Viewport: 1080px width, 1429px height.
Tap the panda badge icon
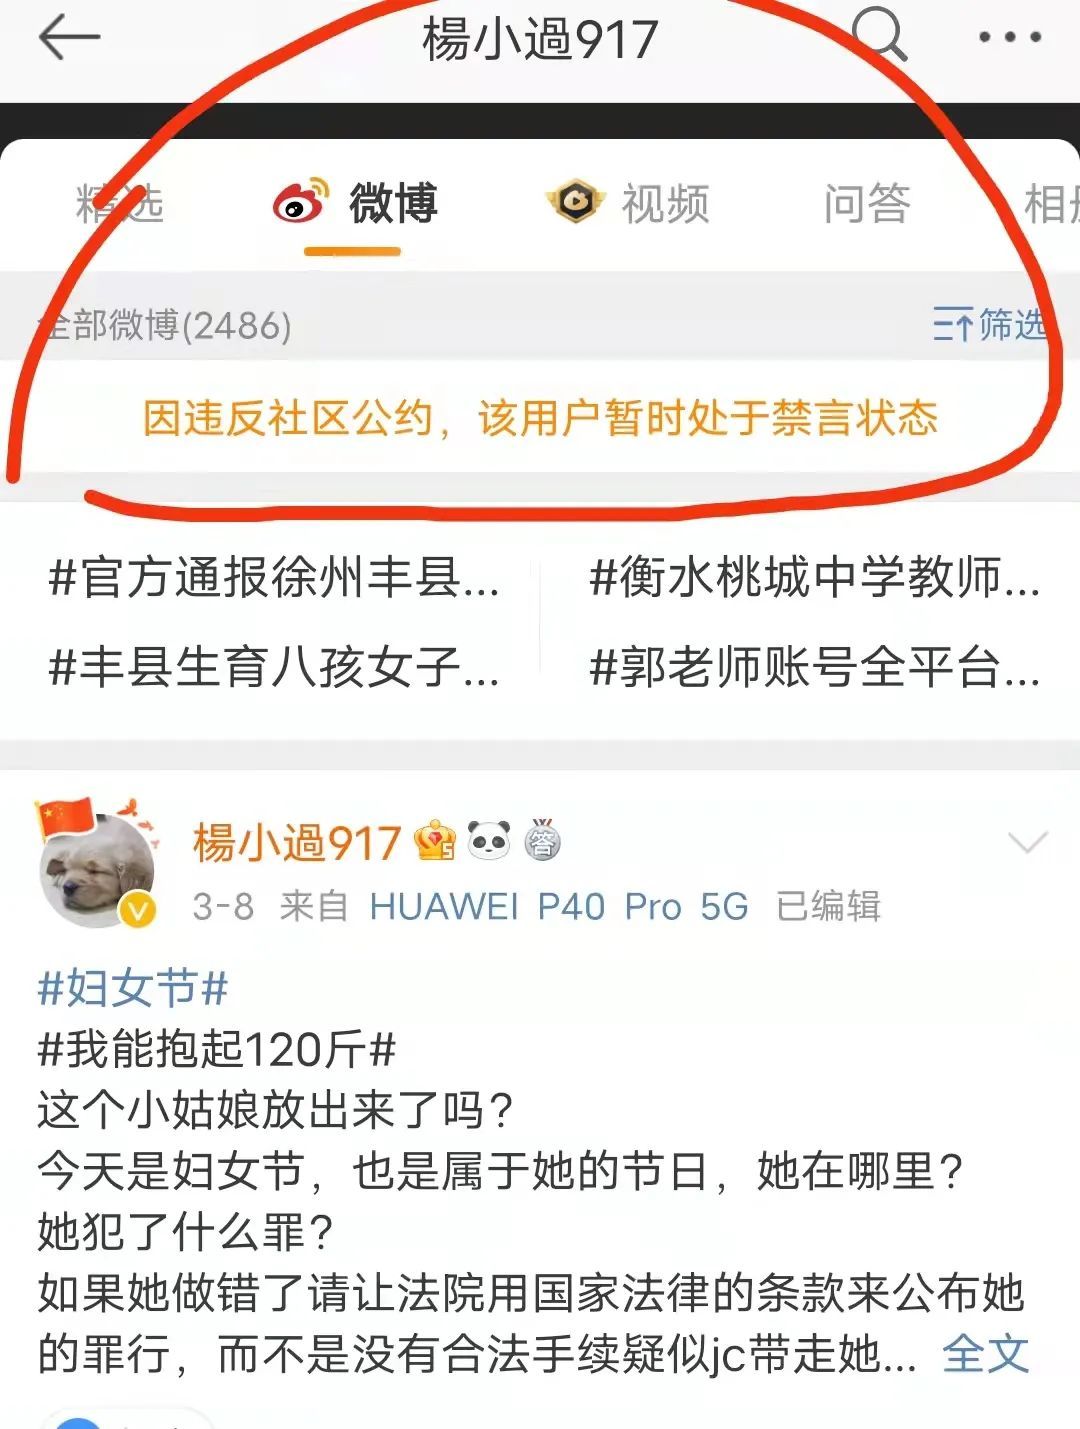pos(489,840)
